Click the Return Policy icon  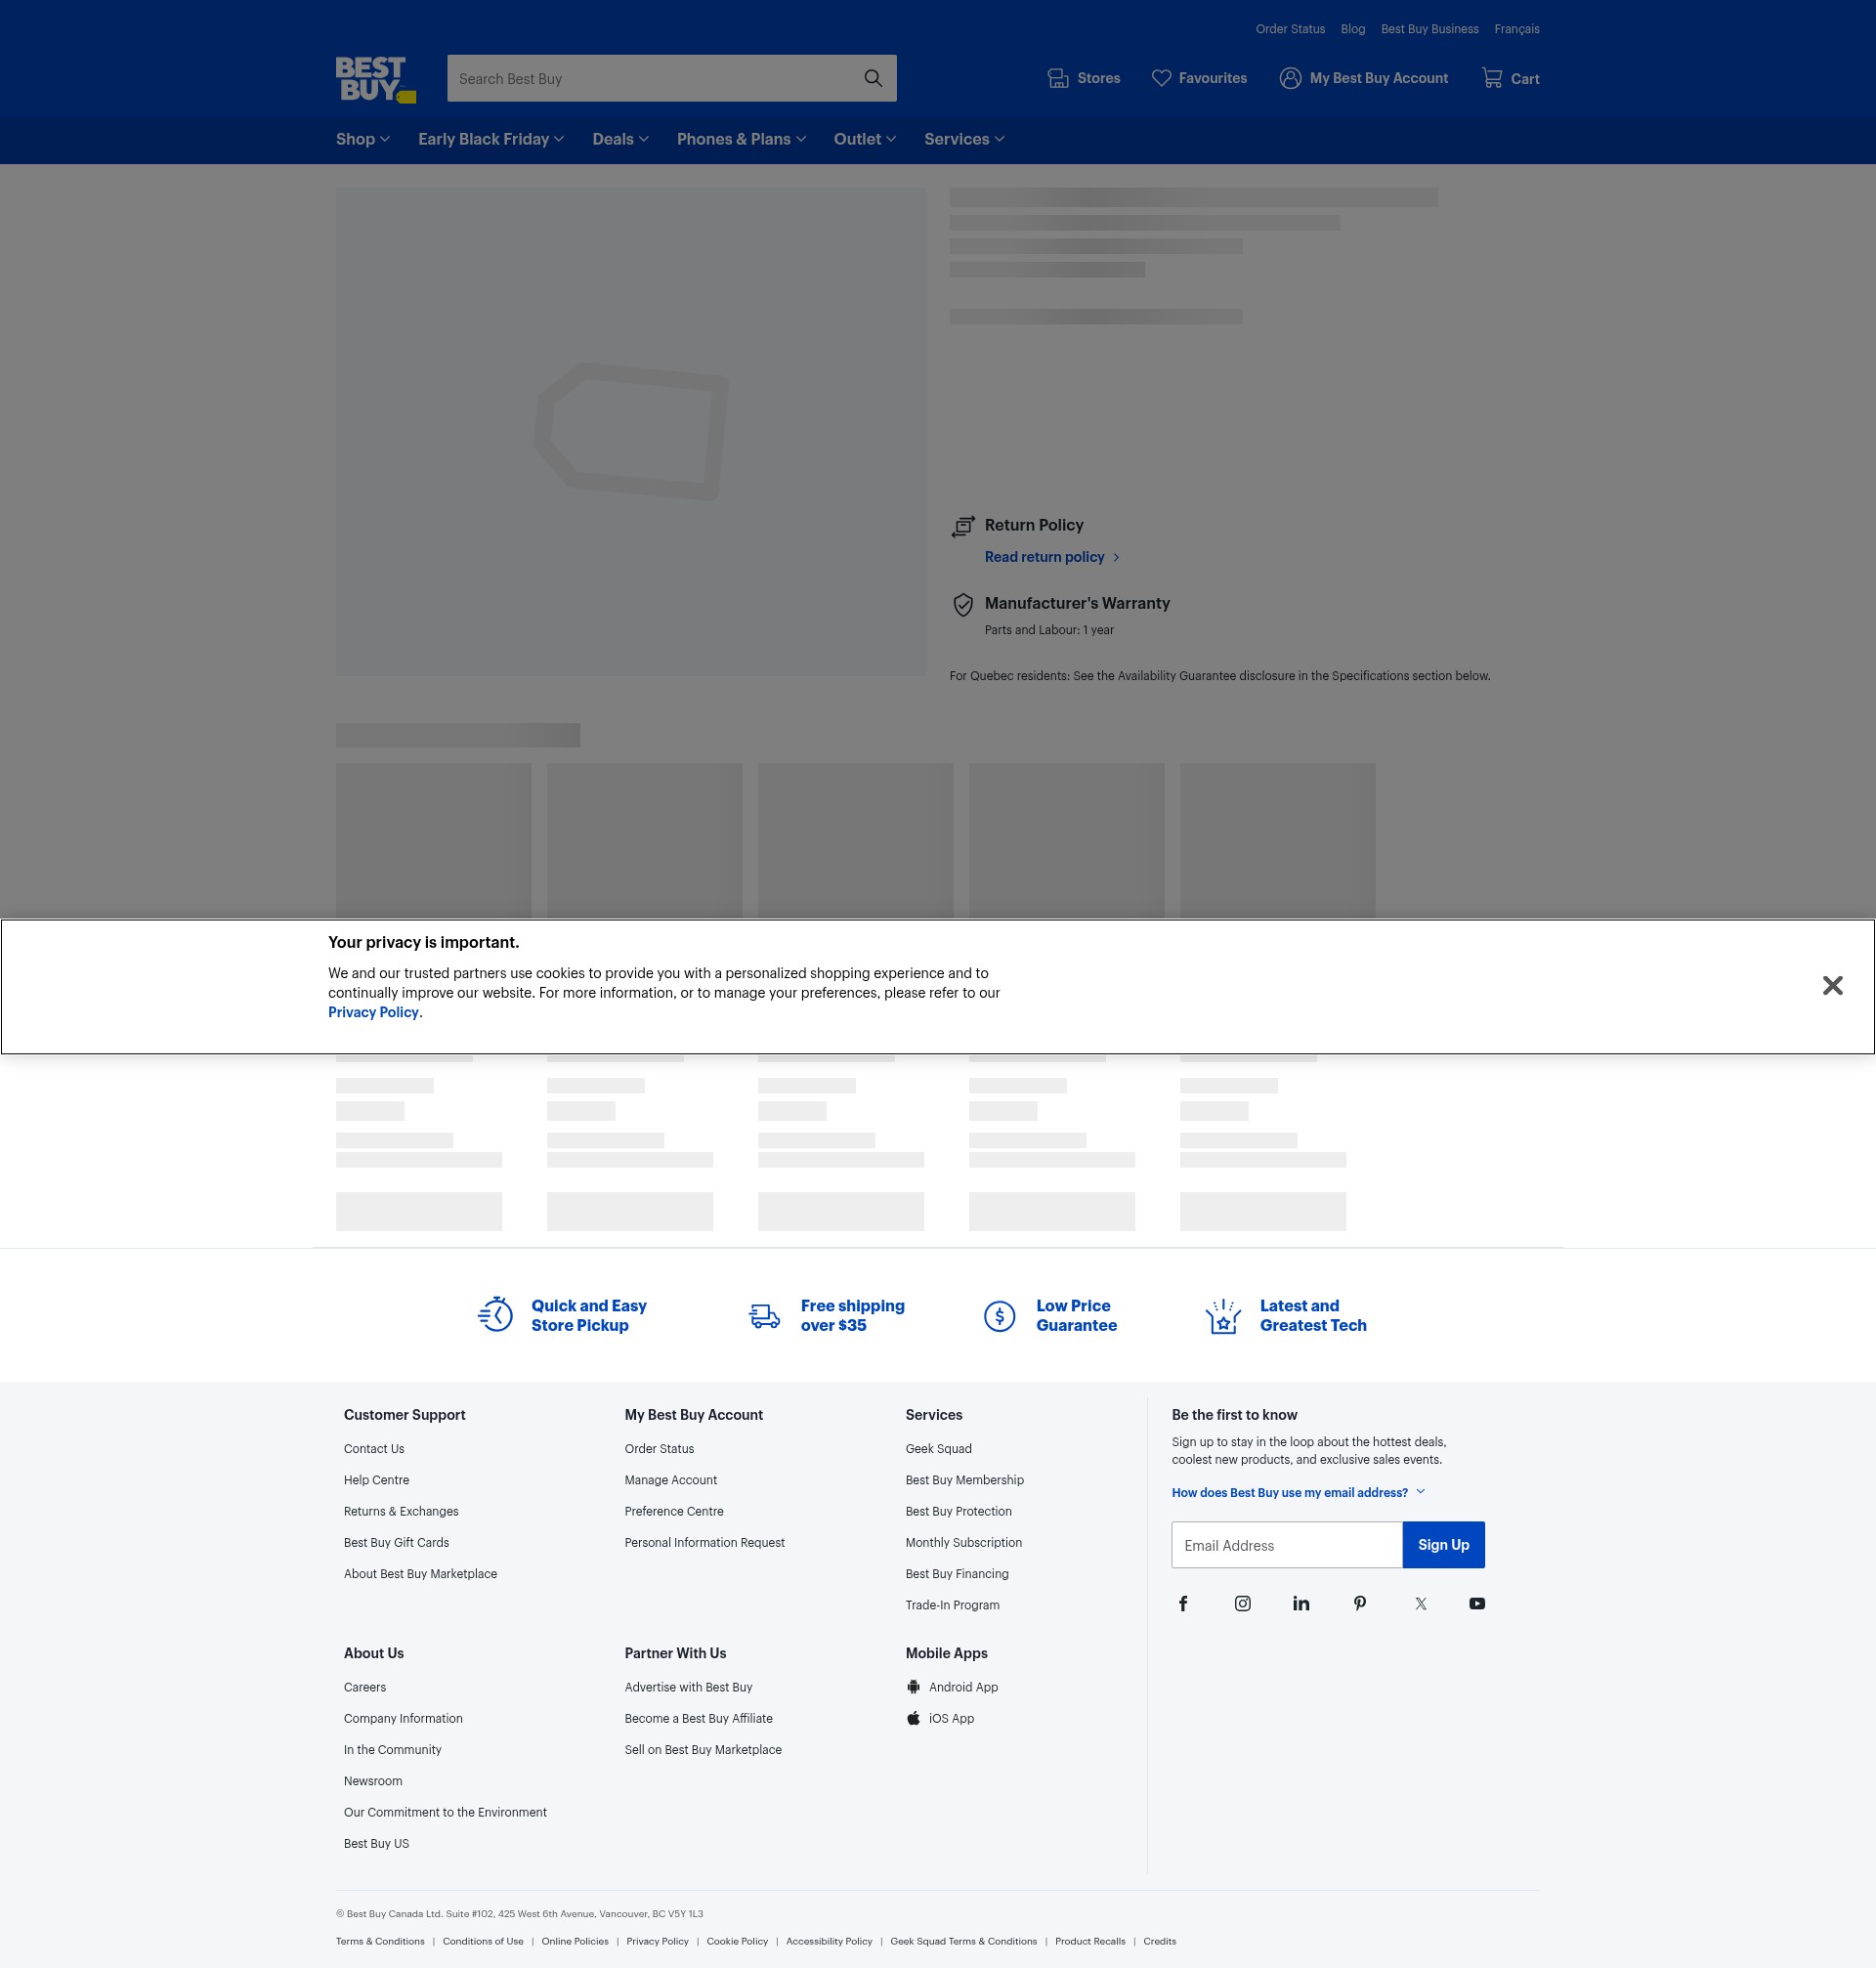(963, 526)
